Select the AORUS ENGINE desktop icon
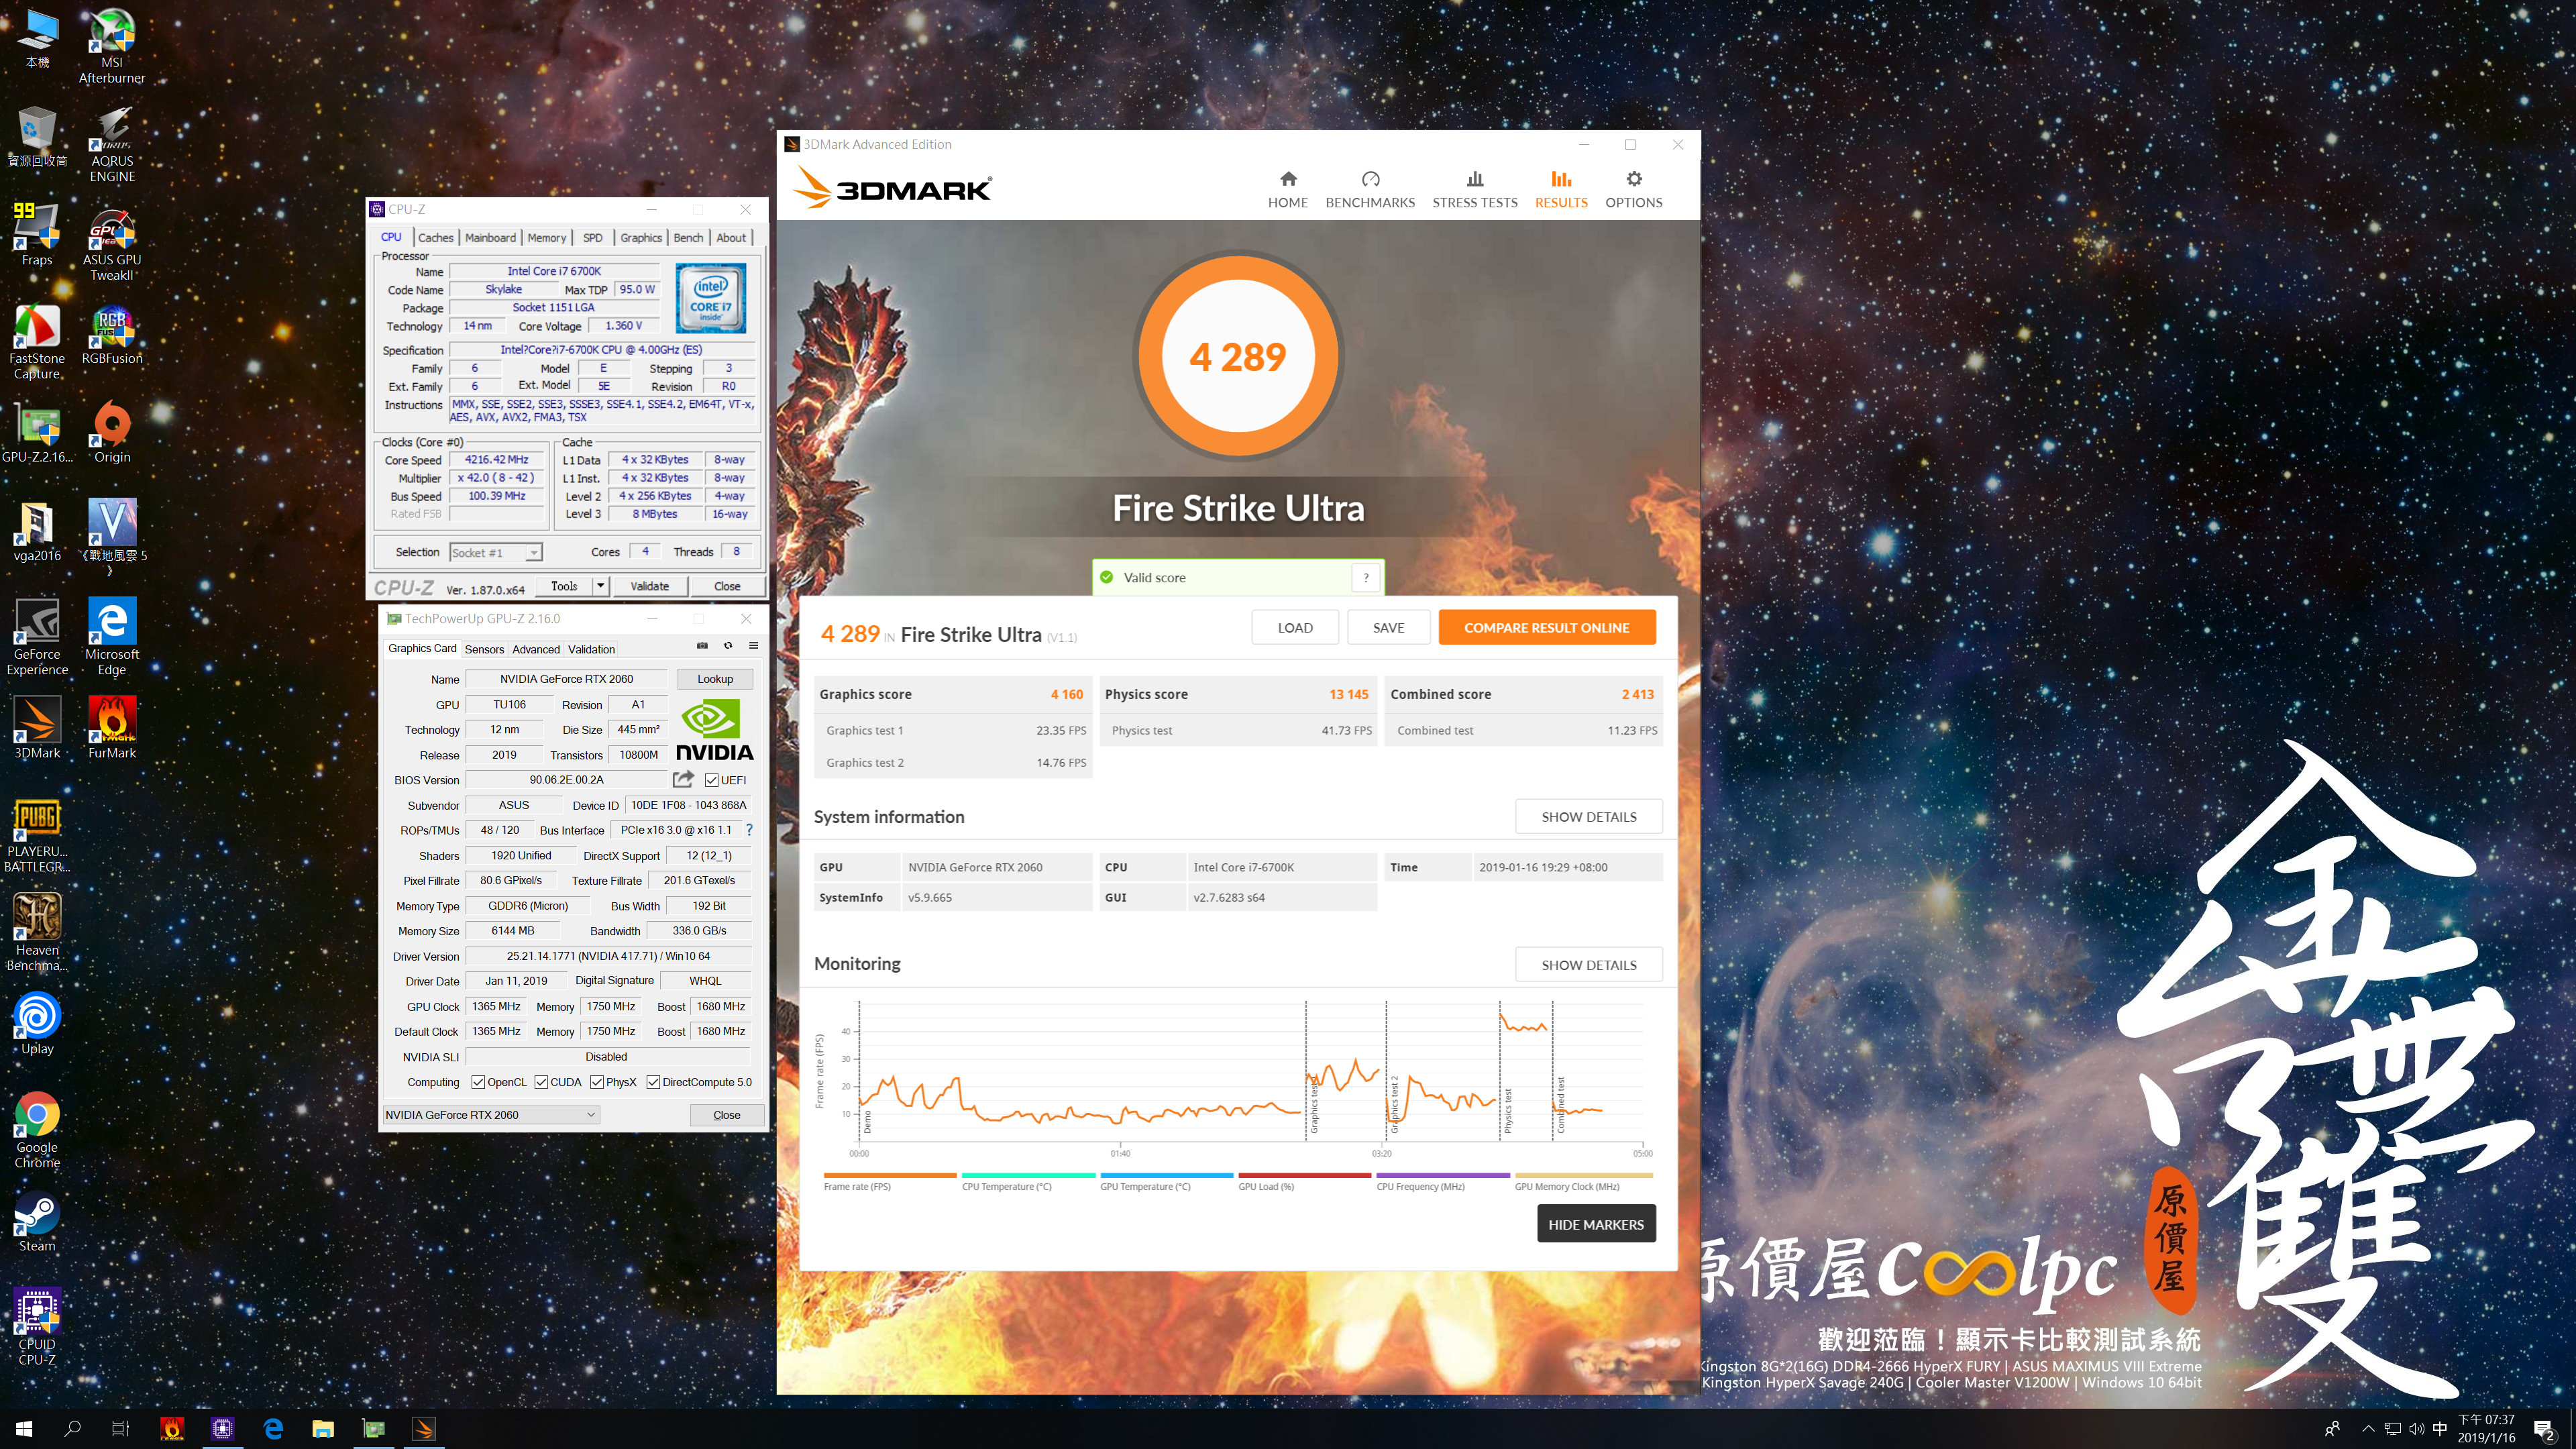2576x1449 pixels. pos(112,145)
